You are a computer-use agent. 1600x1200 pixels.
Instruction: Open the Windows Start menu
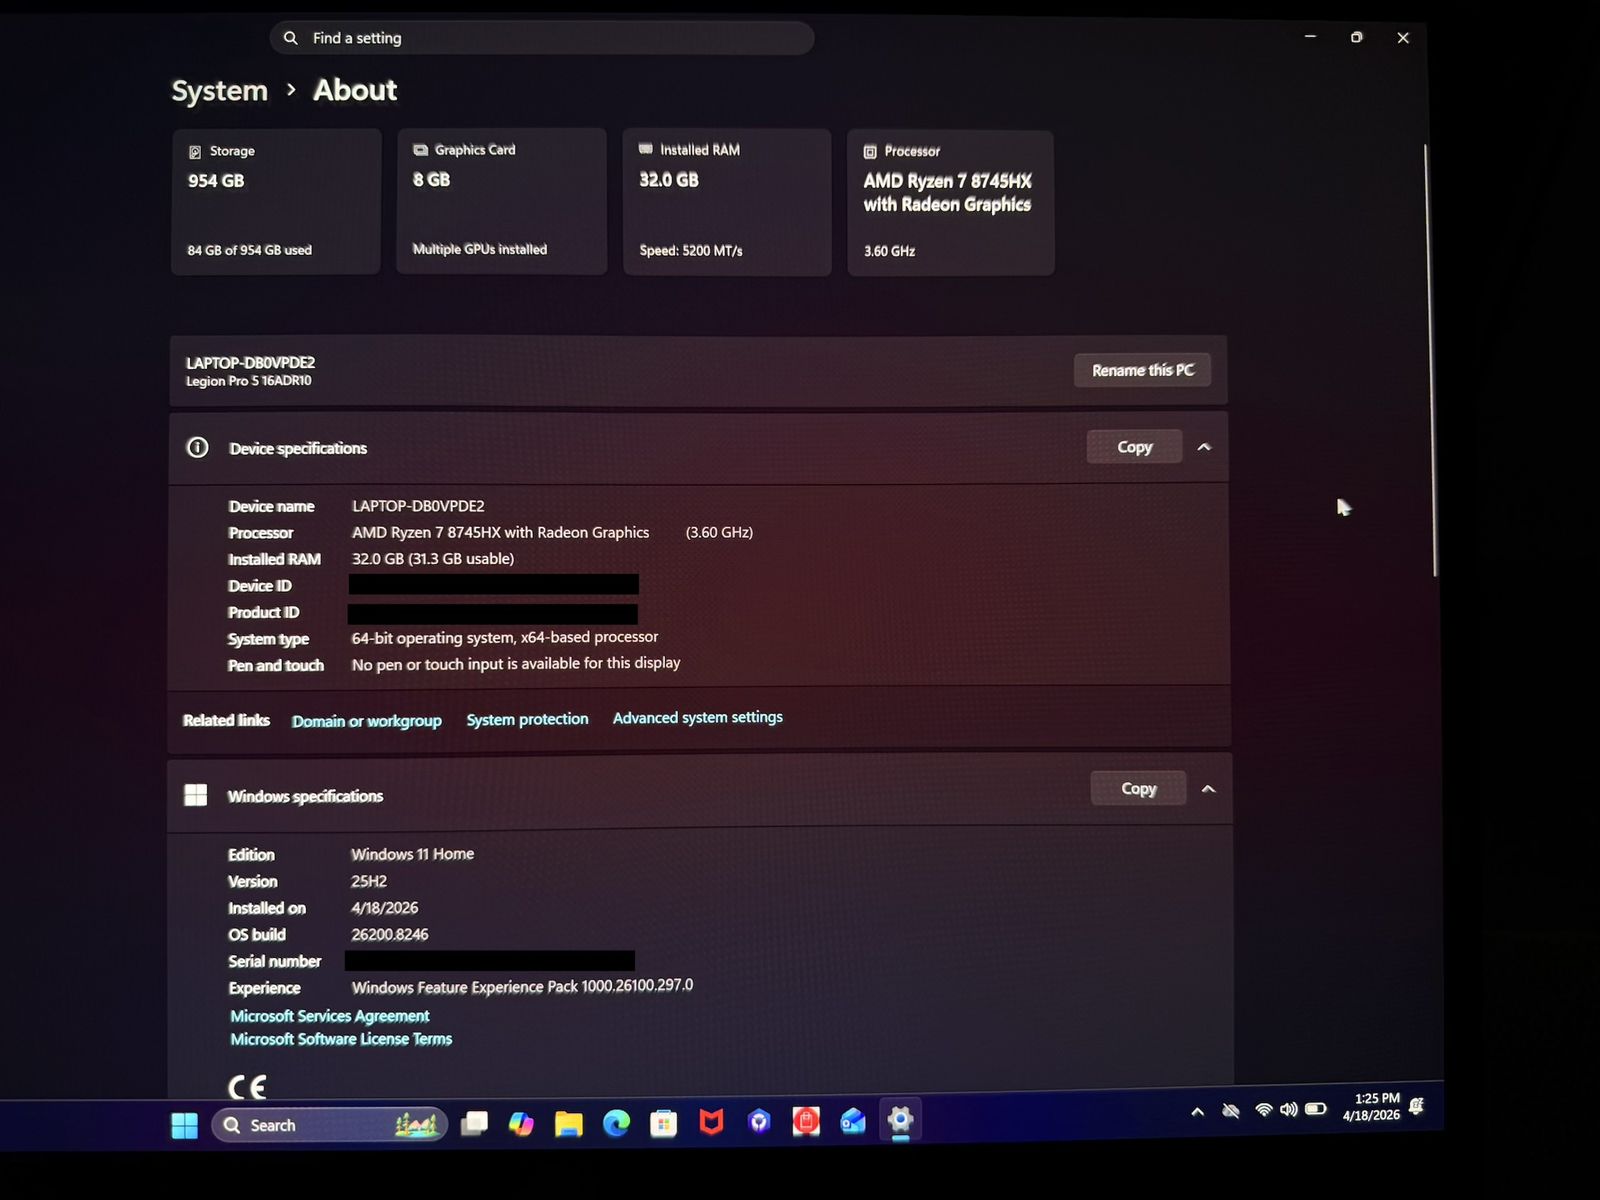click(185, 1126)
